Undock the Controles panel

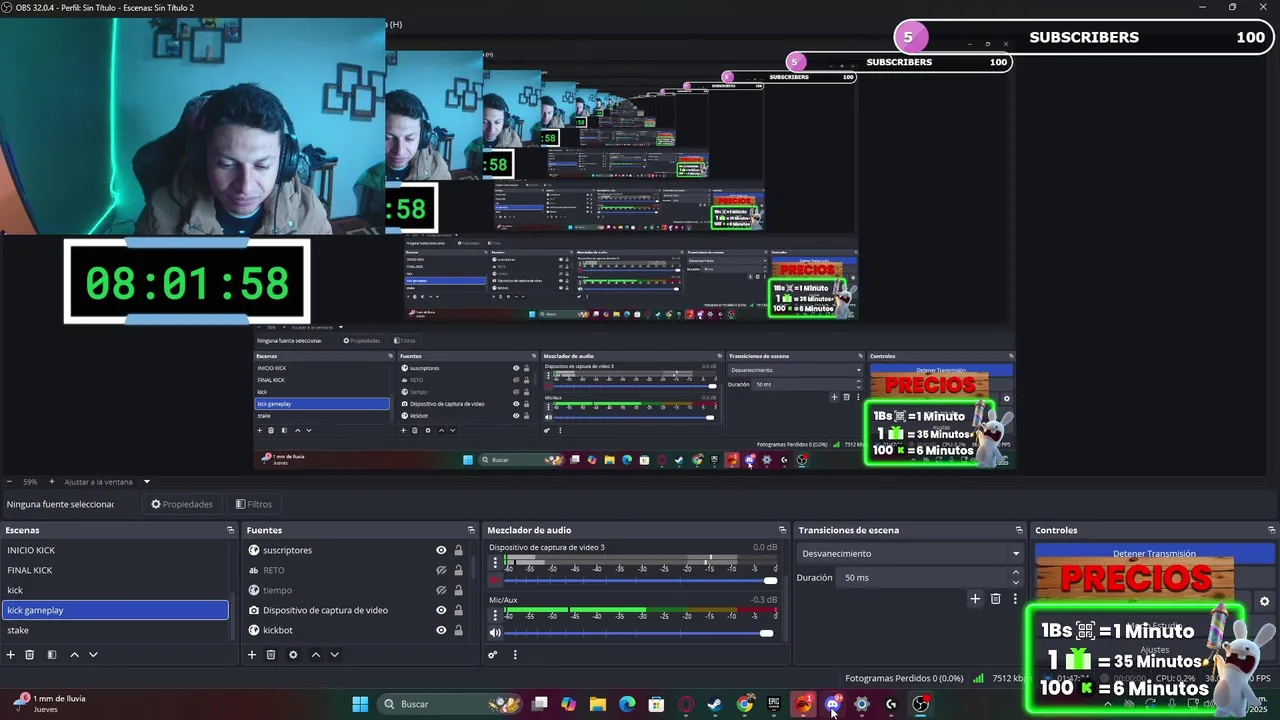click(x=1272, y=530)
